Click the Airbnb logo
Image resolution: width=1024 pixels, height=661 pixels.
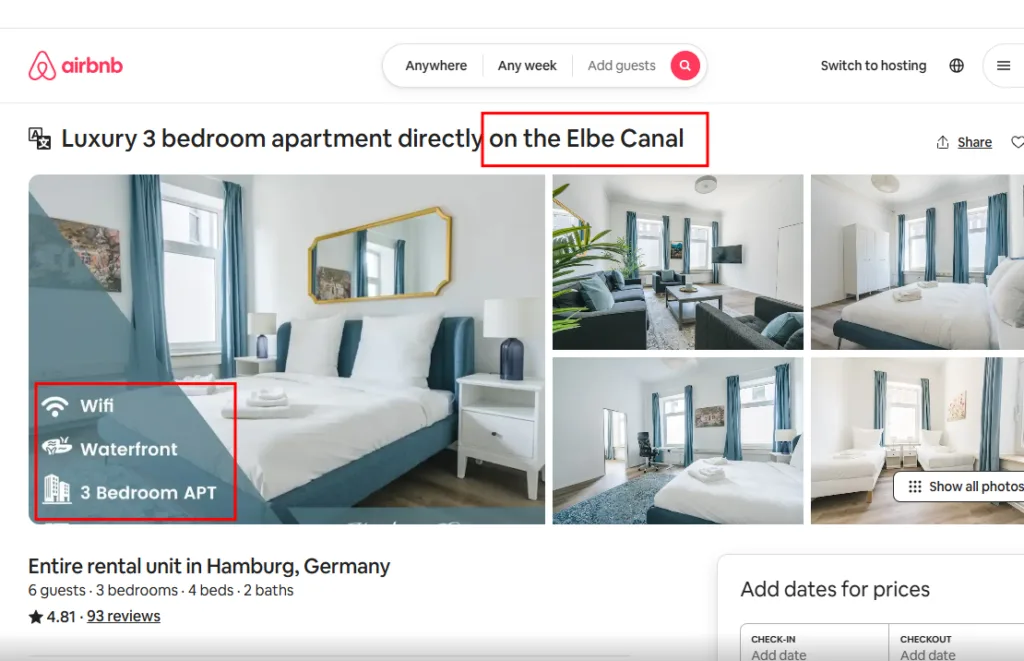(75, 65)
